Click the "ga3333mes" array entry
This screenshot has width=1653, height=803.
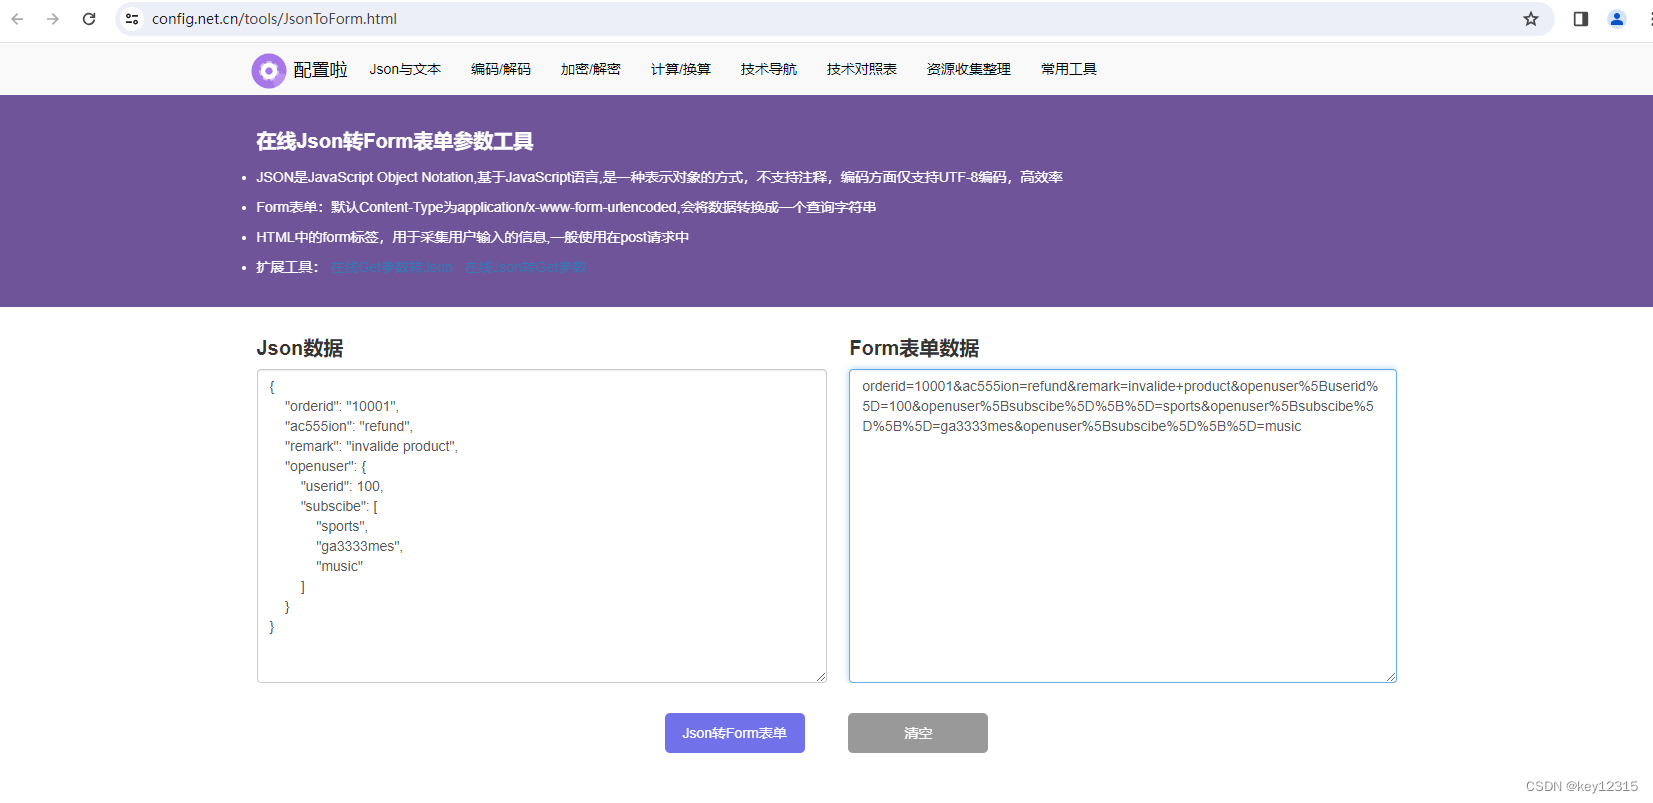tap(359, 546)
